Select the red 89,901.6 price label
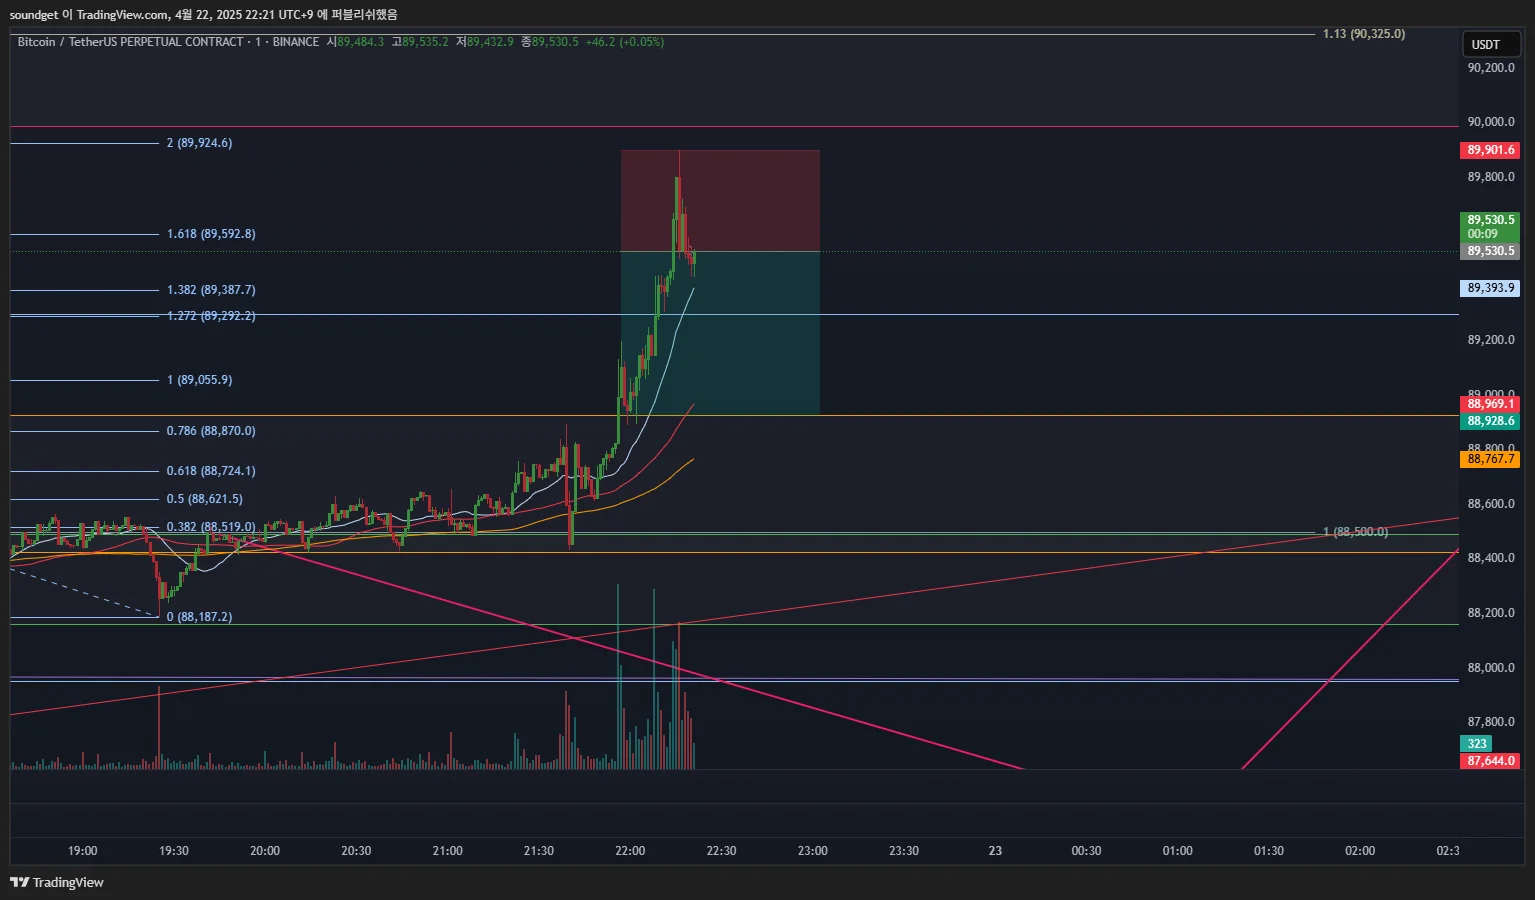Screen dimensions: 1535x900 [1490, 150]
